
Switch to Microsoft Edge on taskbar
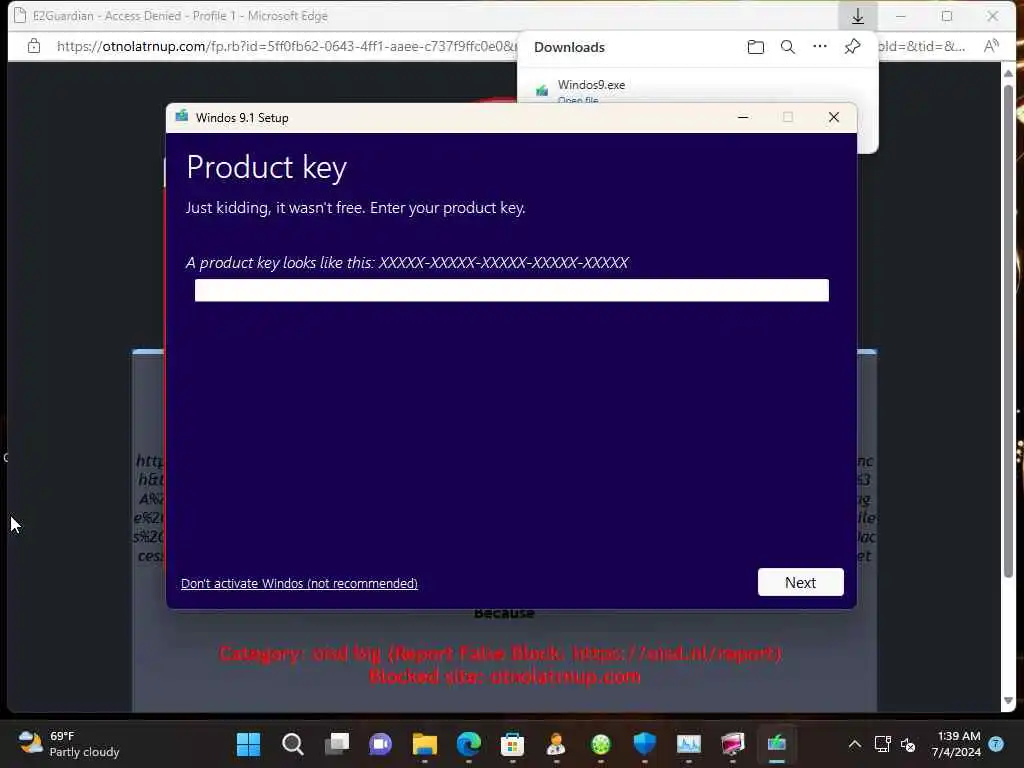pyautogui.click(x=468, y=744)
